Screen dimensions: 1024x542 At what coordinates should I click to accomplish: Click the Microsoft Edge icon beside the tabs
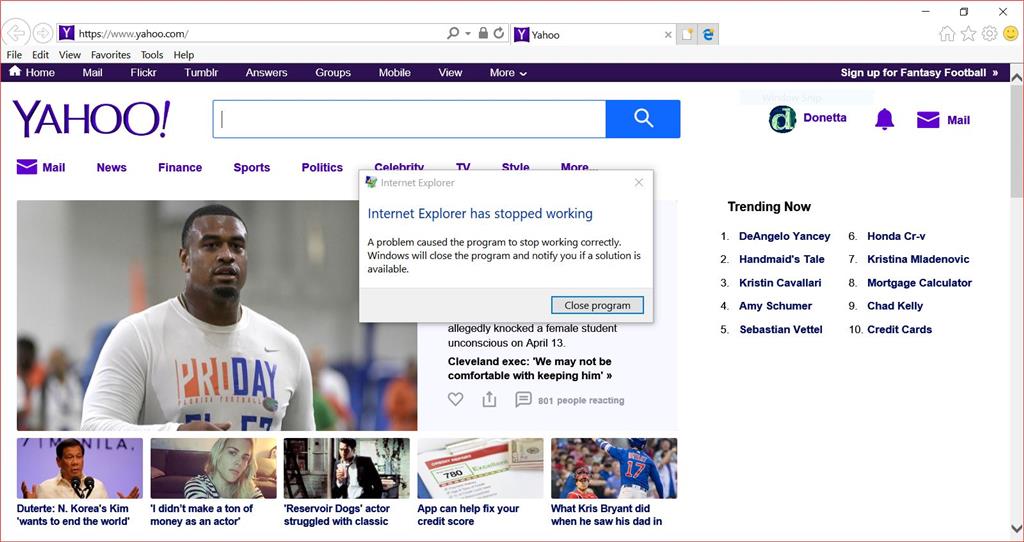click(x=708, y=35)
